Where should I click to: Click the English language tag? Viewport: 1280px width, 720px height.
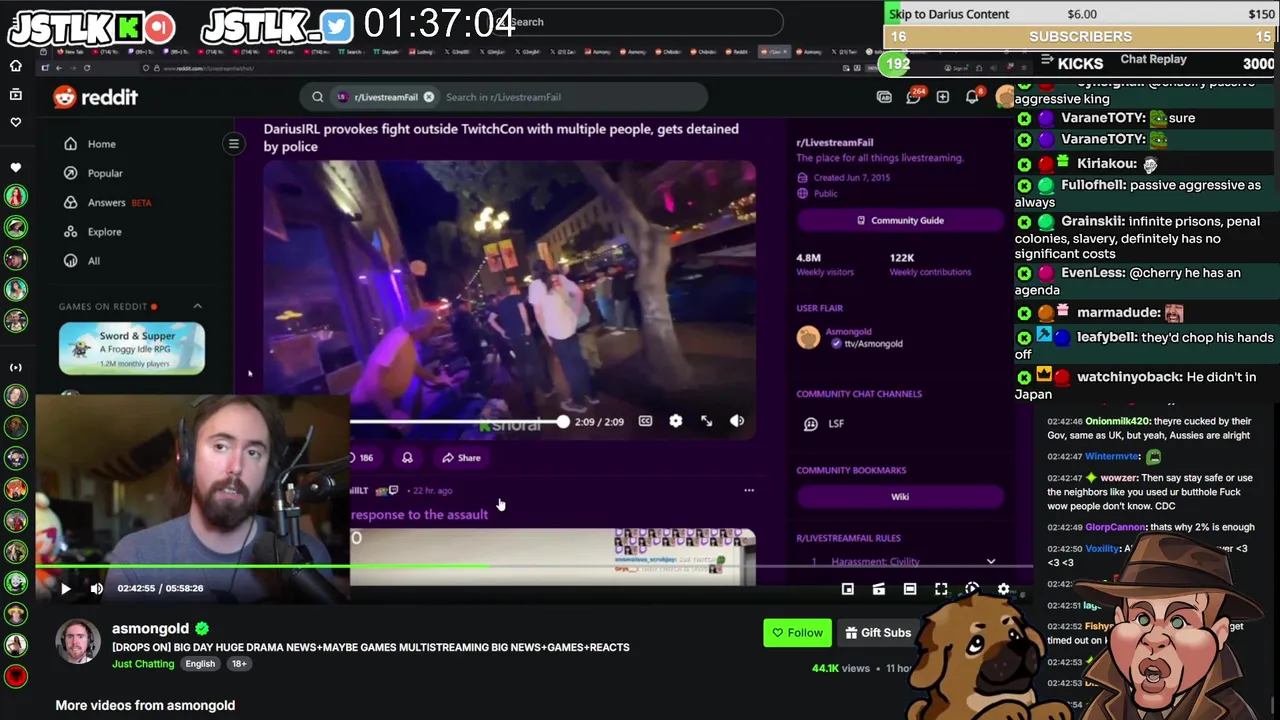pos(200,664)
